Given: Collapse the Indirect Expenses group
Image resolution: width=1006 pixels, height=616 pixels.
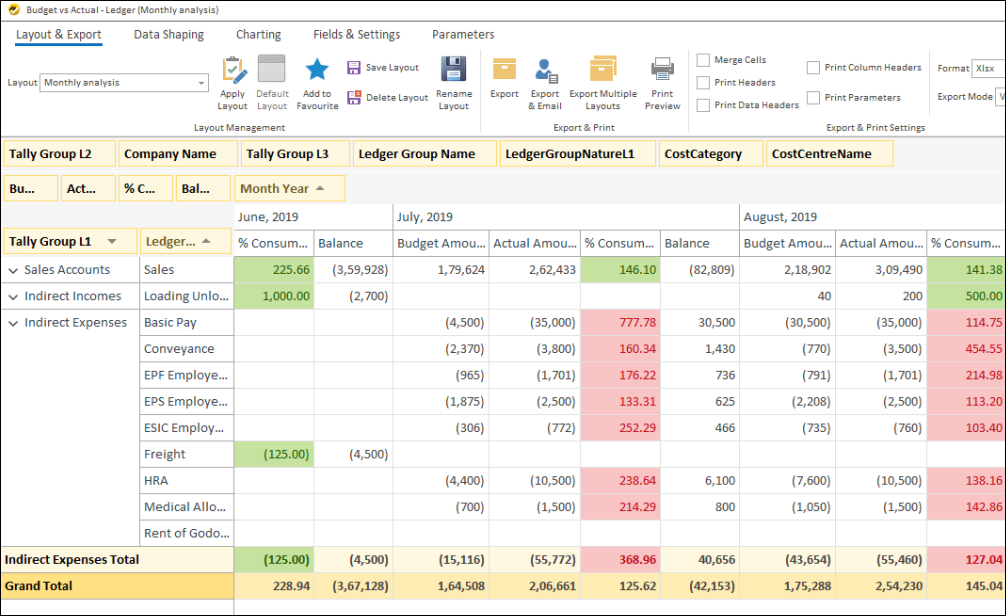Looking at the screenshot, I should [x=13, y=323].
